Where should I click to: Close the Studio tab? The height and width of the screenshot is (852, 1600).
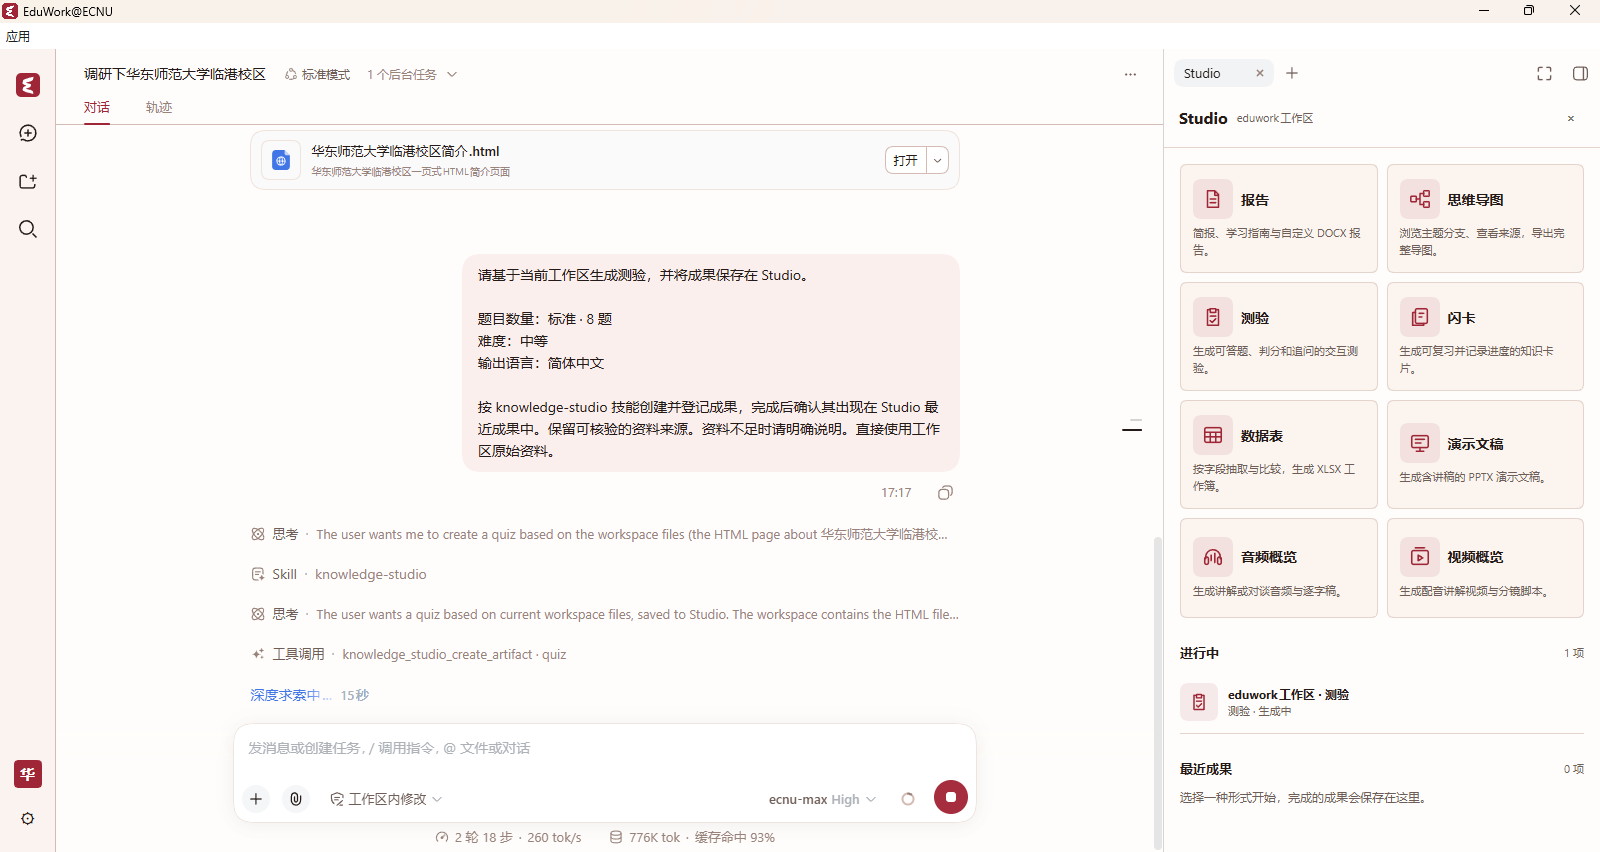(x=1260, y=73)
